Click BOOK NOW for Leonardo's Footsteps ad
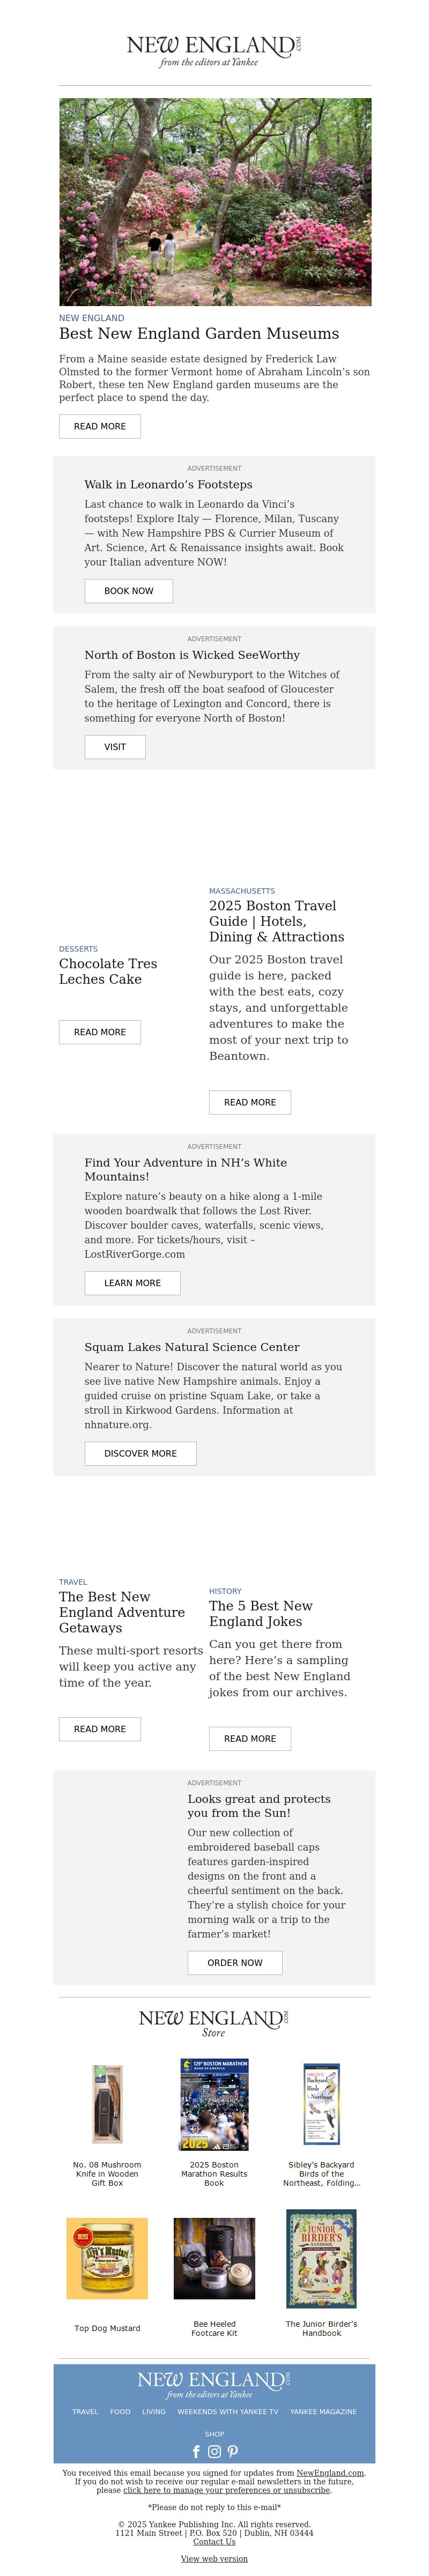This screenshot has height=2576, width=429. point(129,591)
